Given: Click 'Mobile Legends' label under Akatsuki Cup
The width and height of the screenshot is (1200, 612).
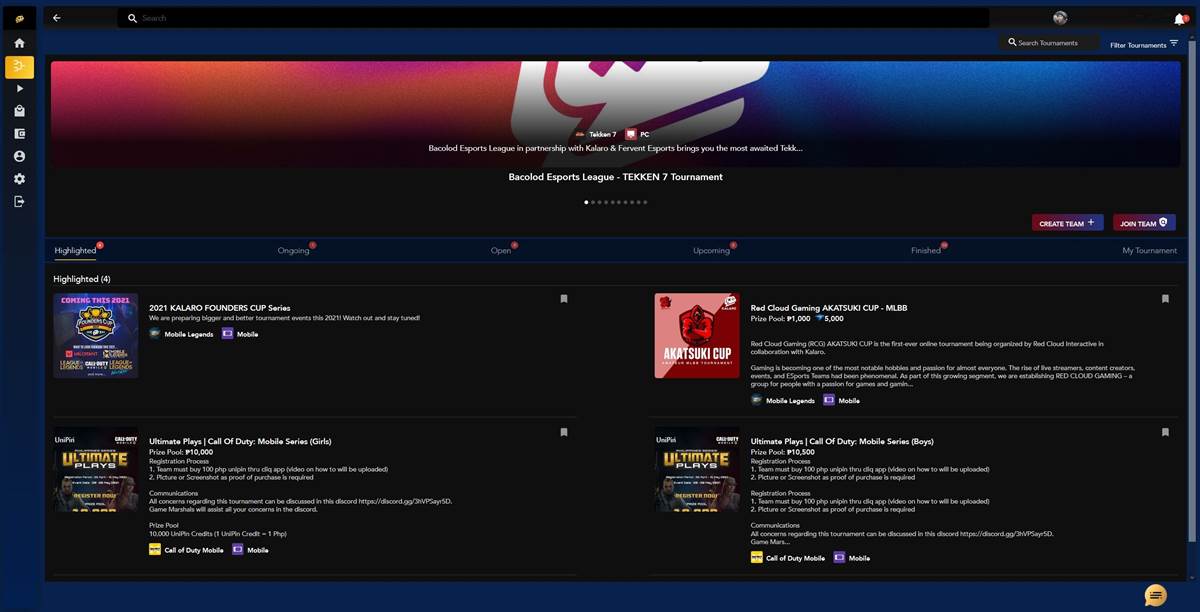Looking at the screenshot, I should tap(790, 401).
